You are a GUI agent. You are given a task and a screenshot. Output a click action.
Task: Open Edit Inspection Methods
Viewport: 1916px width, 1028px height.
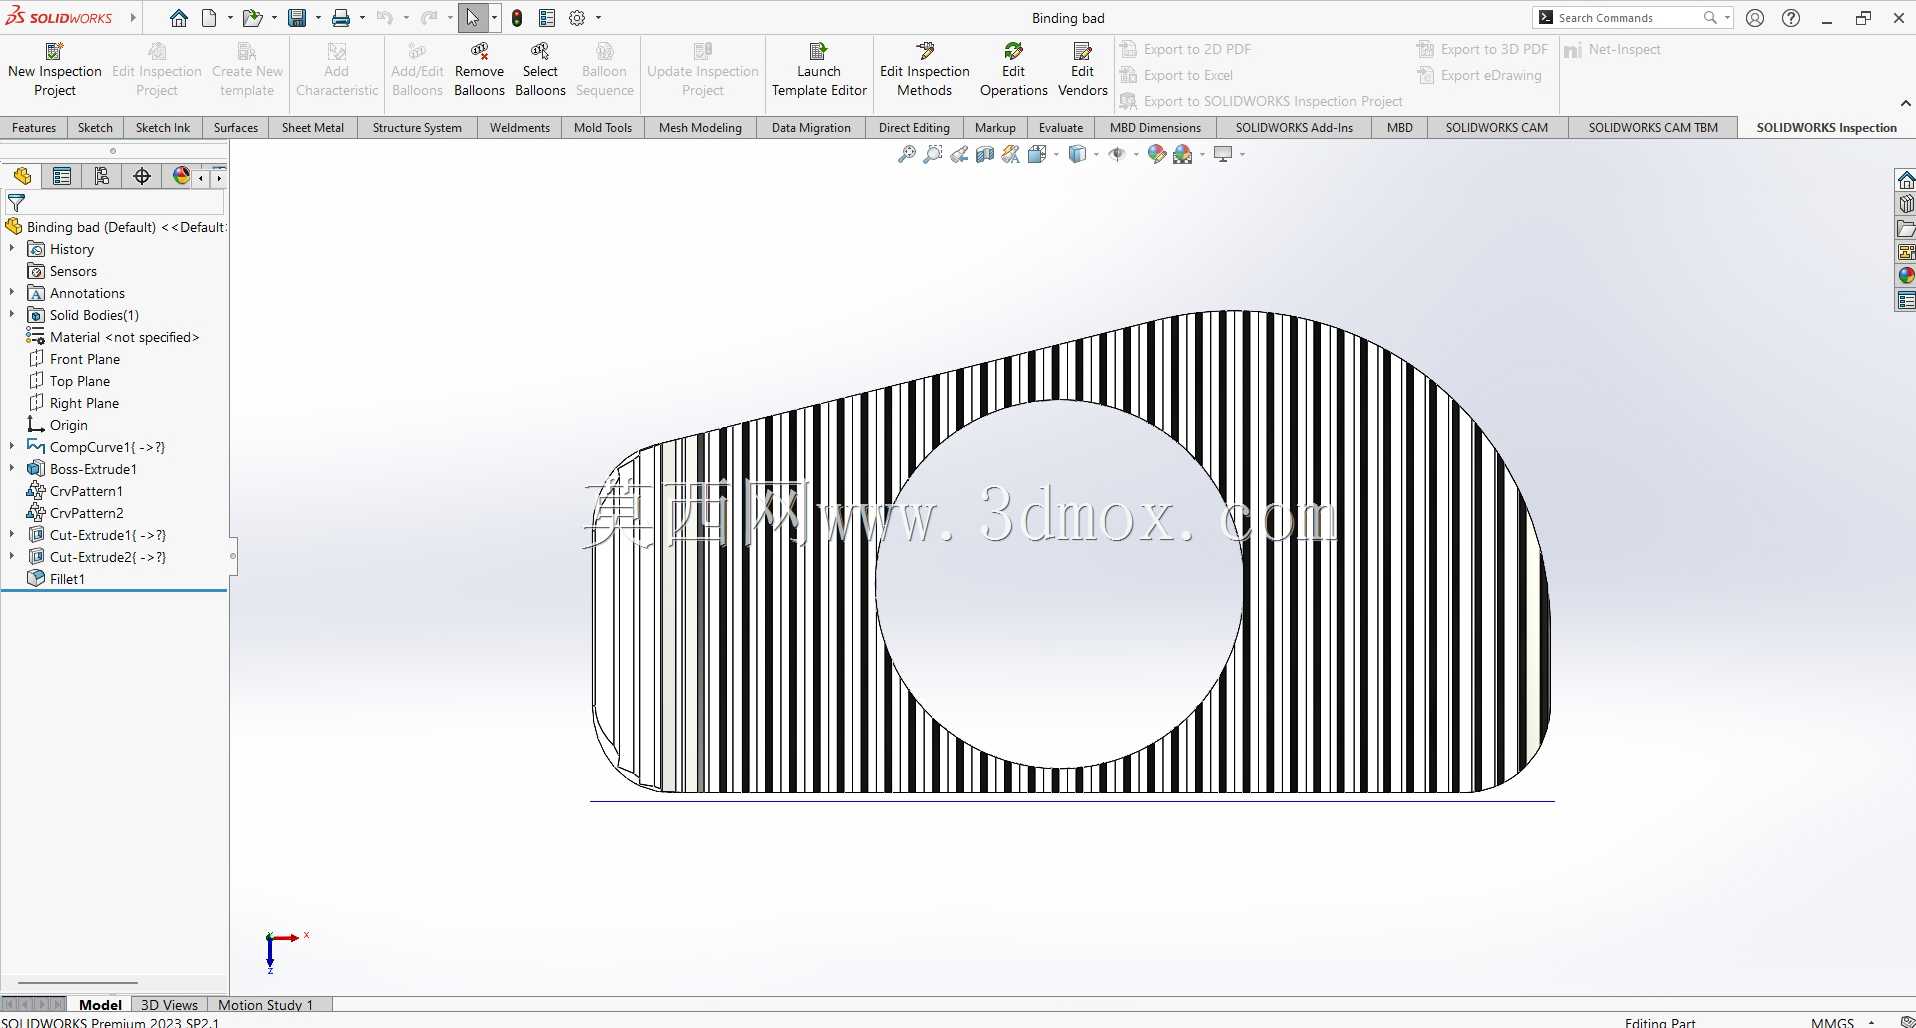tap(925, 69)
